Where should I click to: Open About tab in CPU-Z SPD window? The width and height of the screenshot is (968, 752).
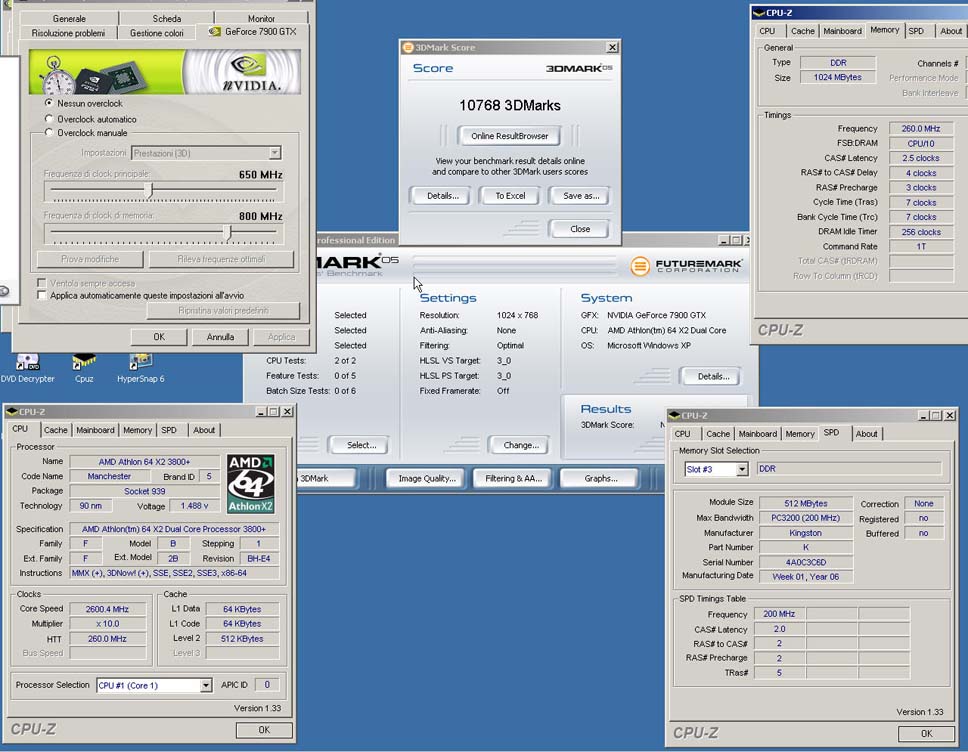866,433
